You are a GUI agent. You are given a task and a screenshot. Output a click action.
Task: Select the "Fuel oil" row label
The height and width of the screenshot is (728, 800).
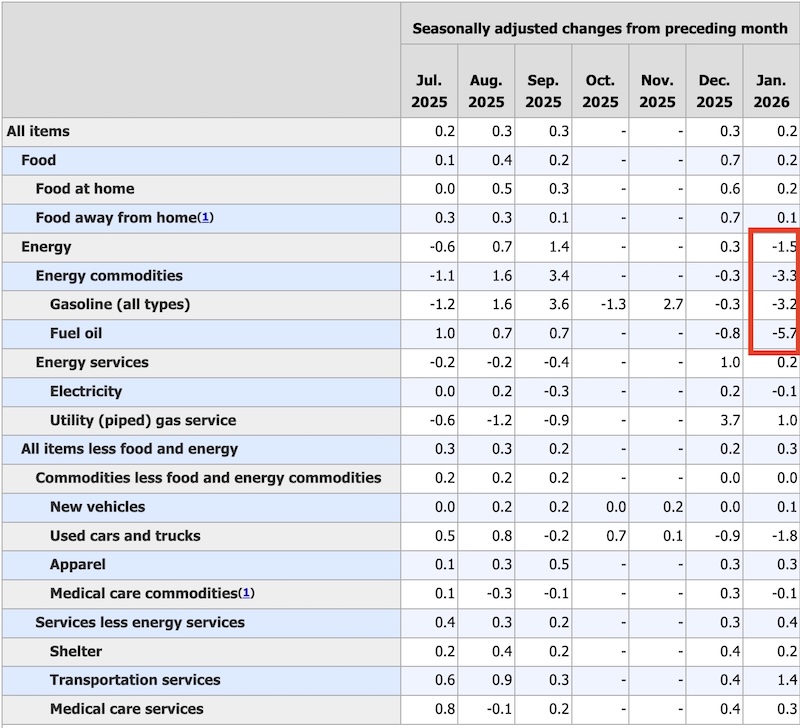76,333
